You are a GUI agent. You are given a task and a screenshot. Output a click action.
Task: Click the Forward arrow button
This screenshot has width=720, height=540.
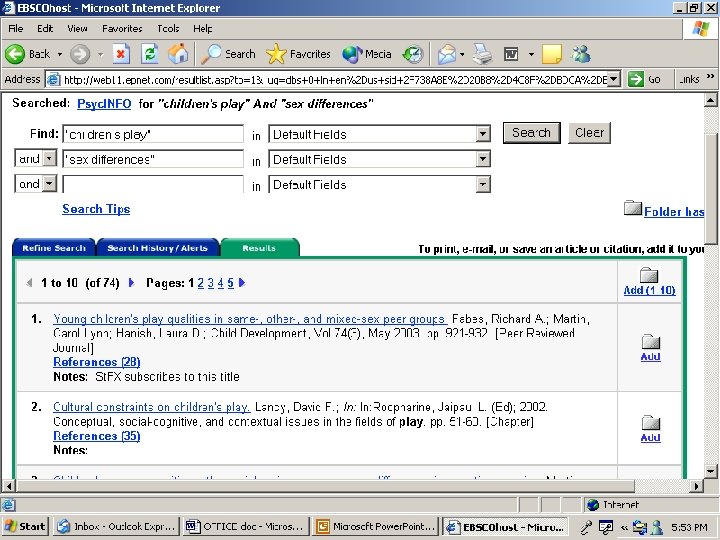coord(80,54)
